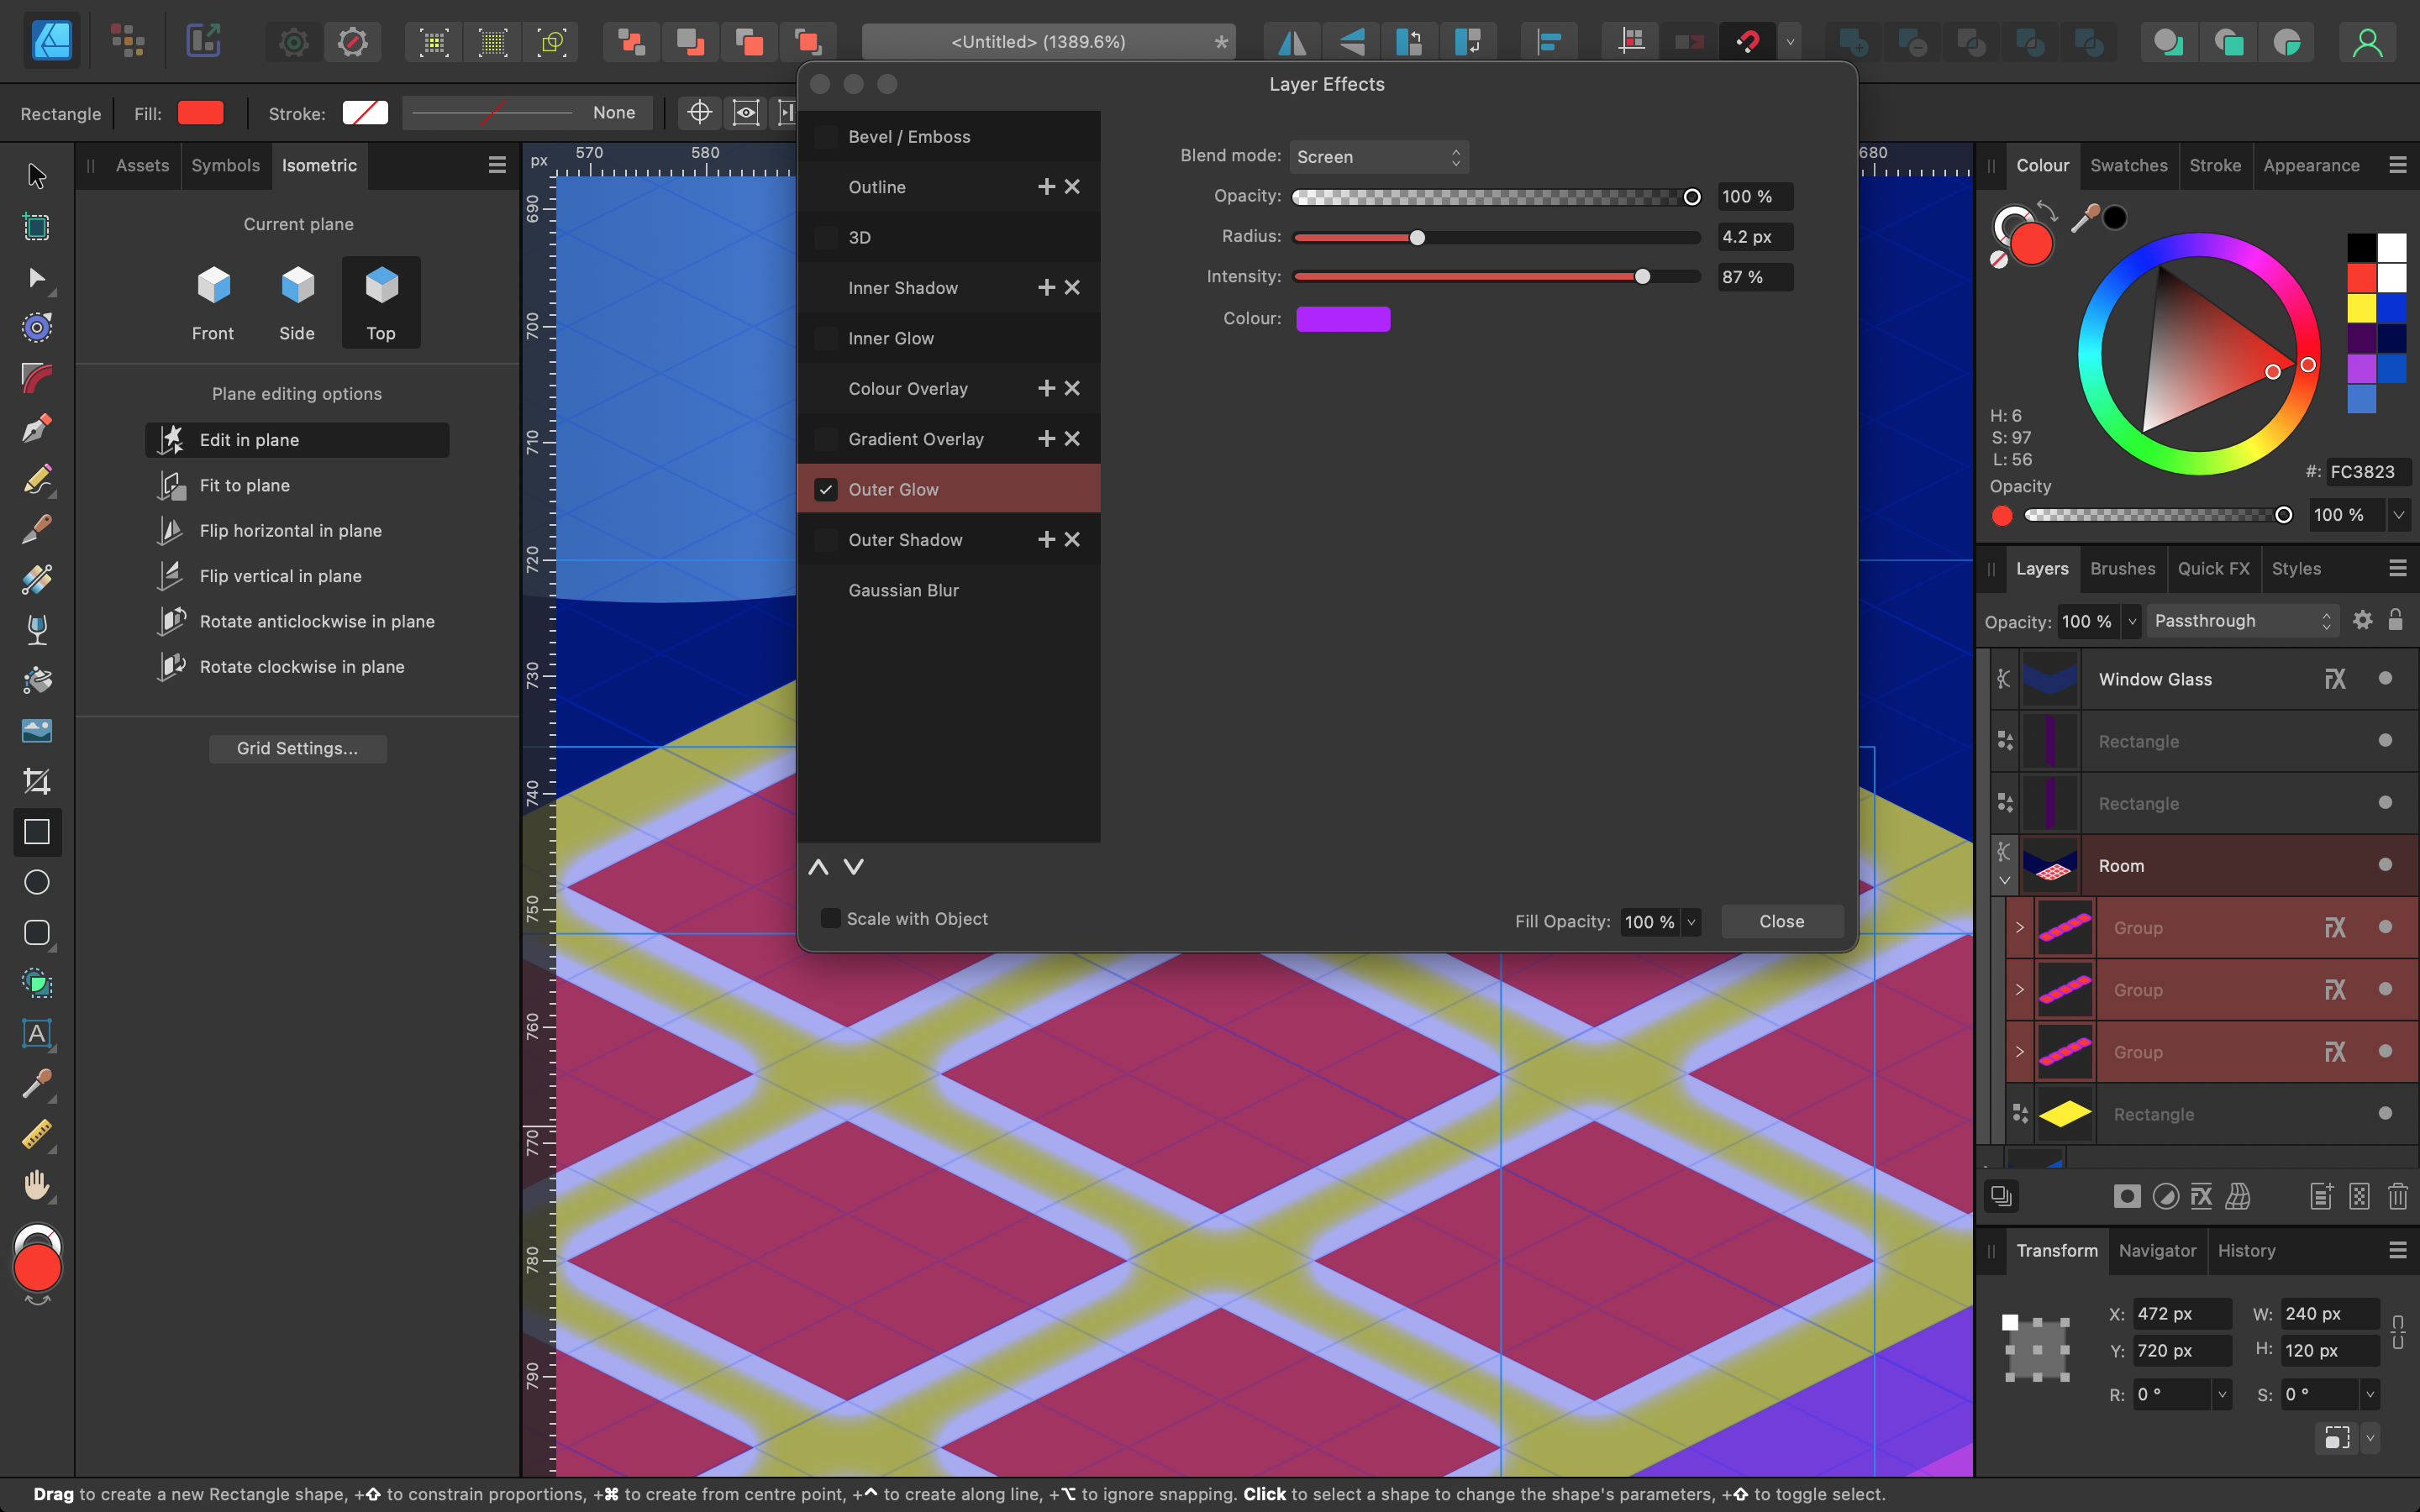This screenshot has width=2420, height=1512.
Task: Switch to the Navigator tab
Action: point(2157,1250)
